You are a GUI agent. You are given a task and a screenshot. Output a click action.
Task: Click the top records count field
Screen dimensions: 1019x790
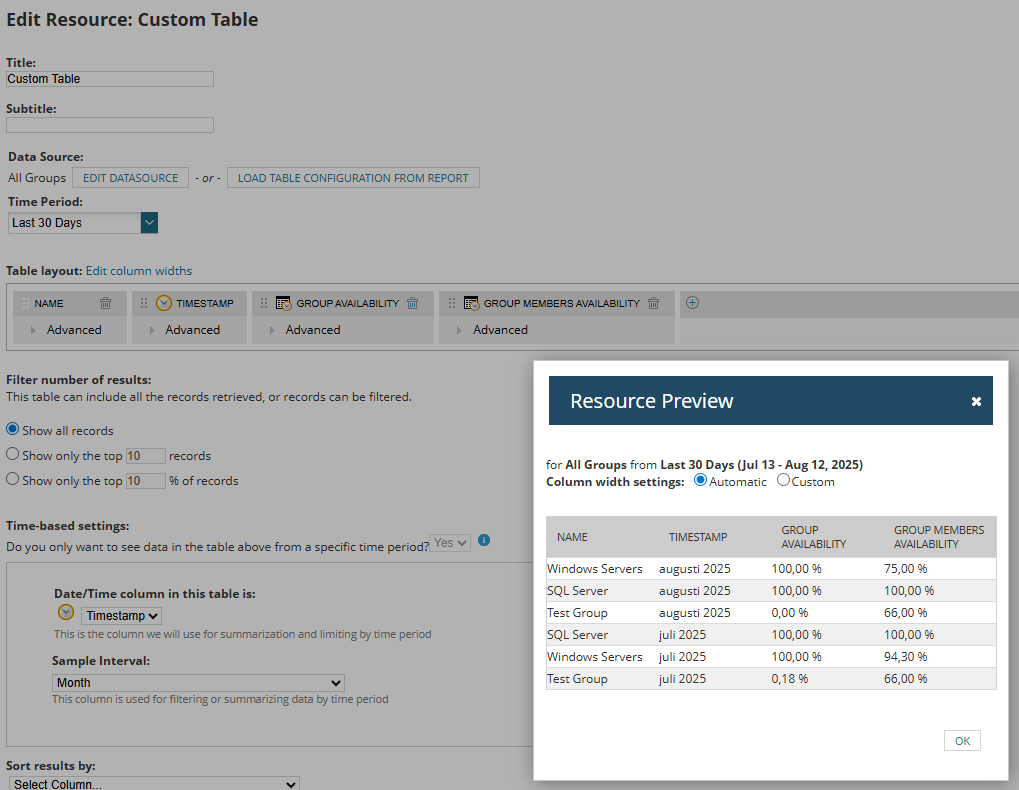tap(146, 456)
